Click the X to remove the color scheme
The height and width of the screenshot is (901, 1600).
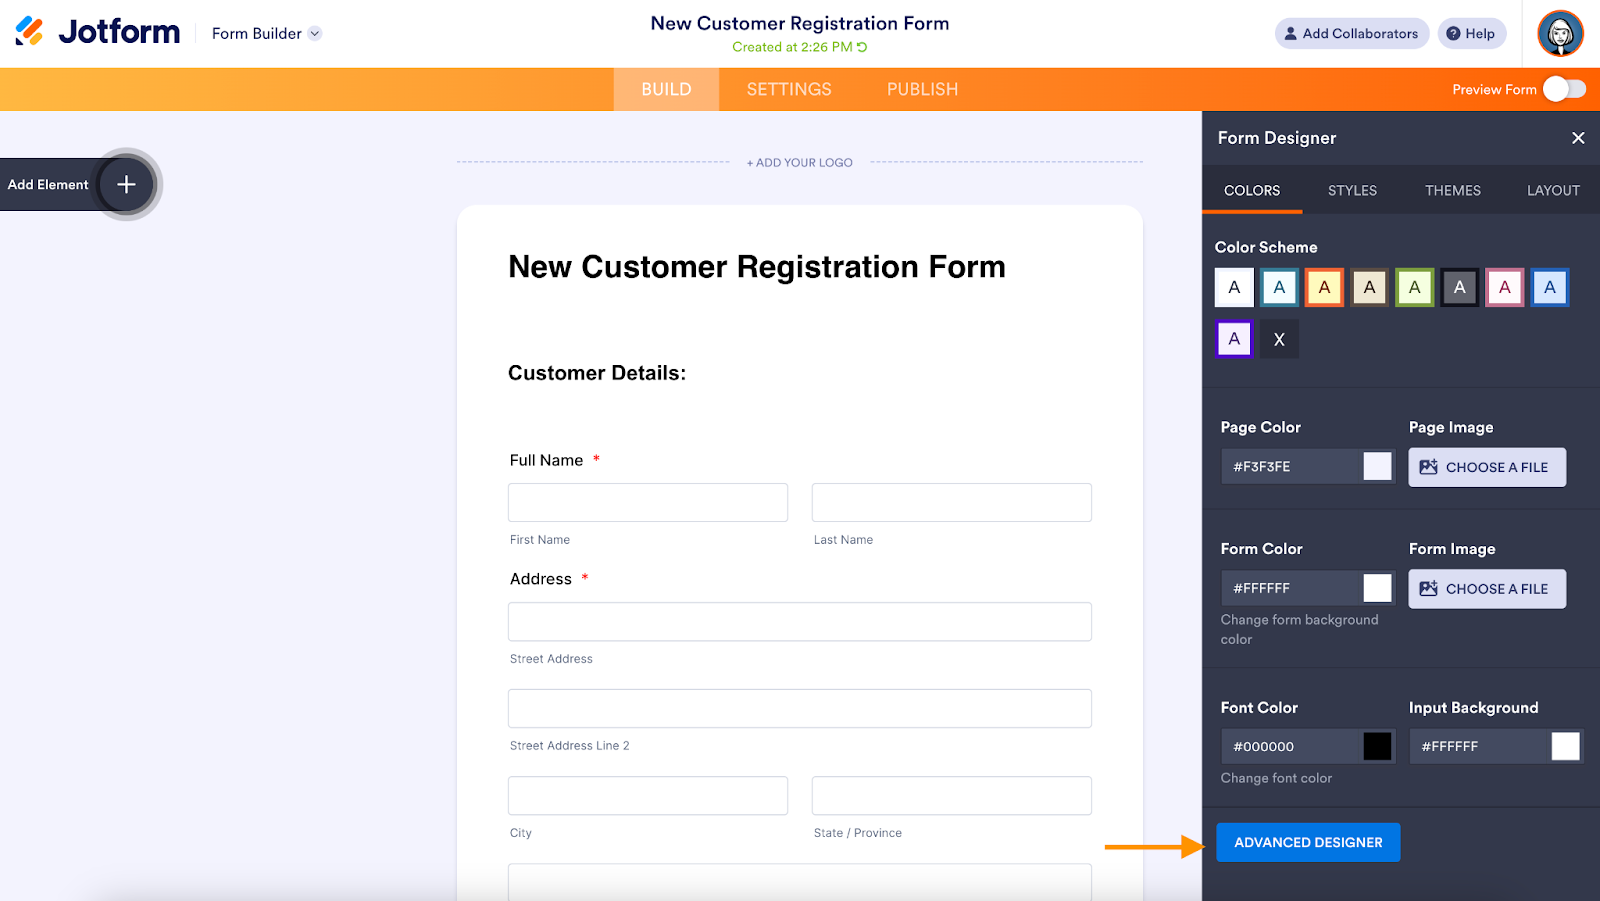(x=1278, y=339)
